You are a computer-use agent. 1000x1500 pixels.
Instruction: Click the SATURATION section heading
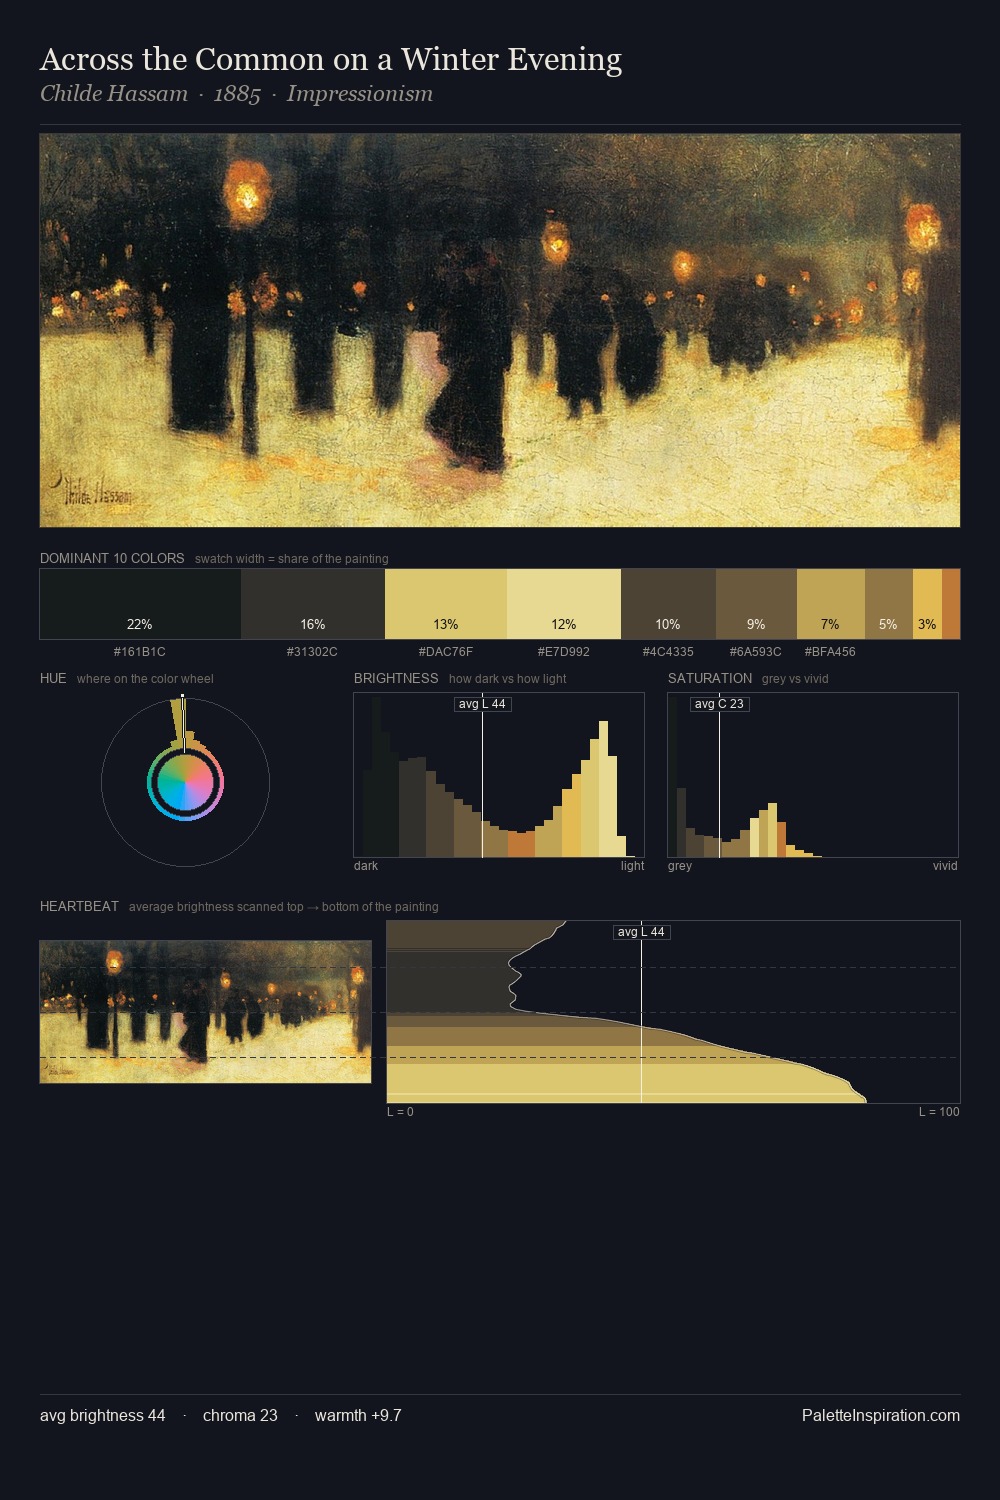[x=710, y=678]
